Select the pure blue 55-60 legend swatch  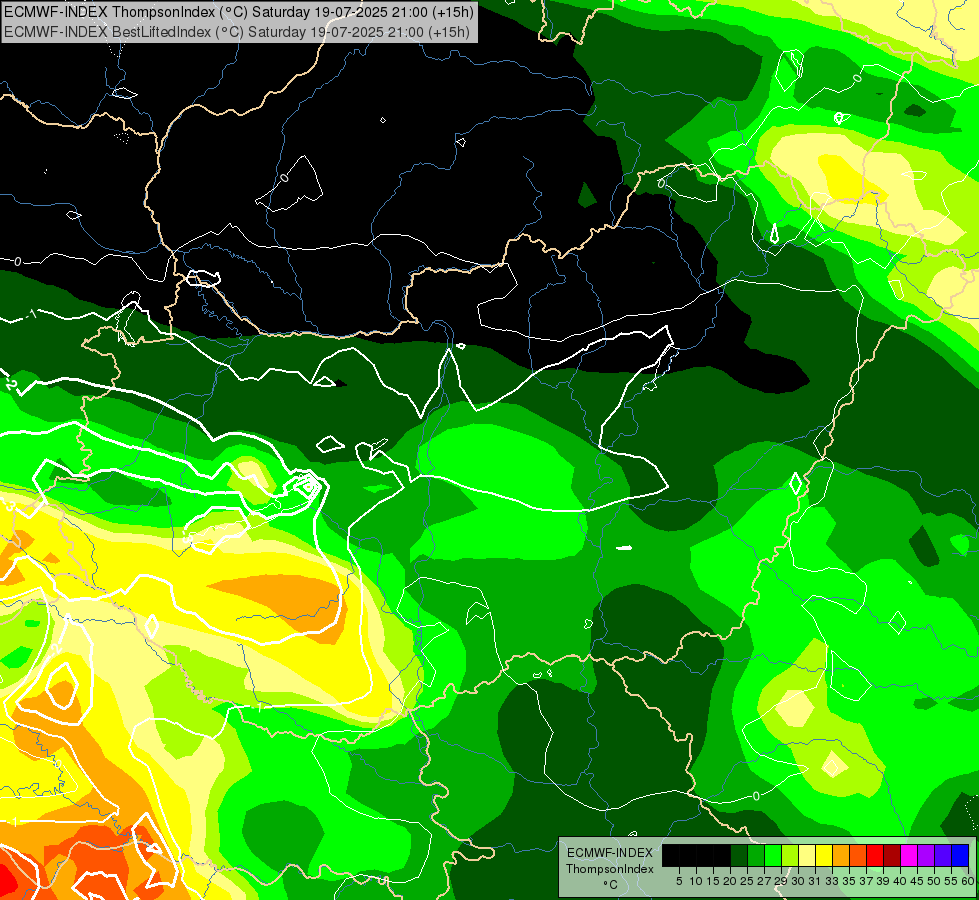[x=960, y=855]
